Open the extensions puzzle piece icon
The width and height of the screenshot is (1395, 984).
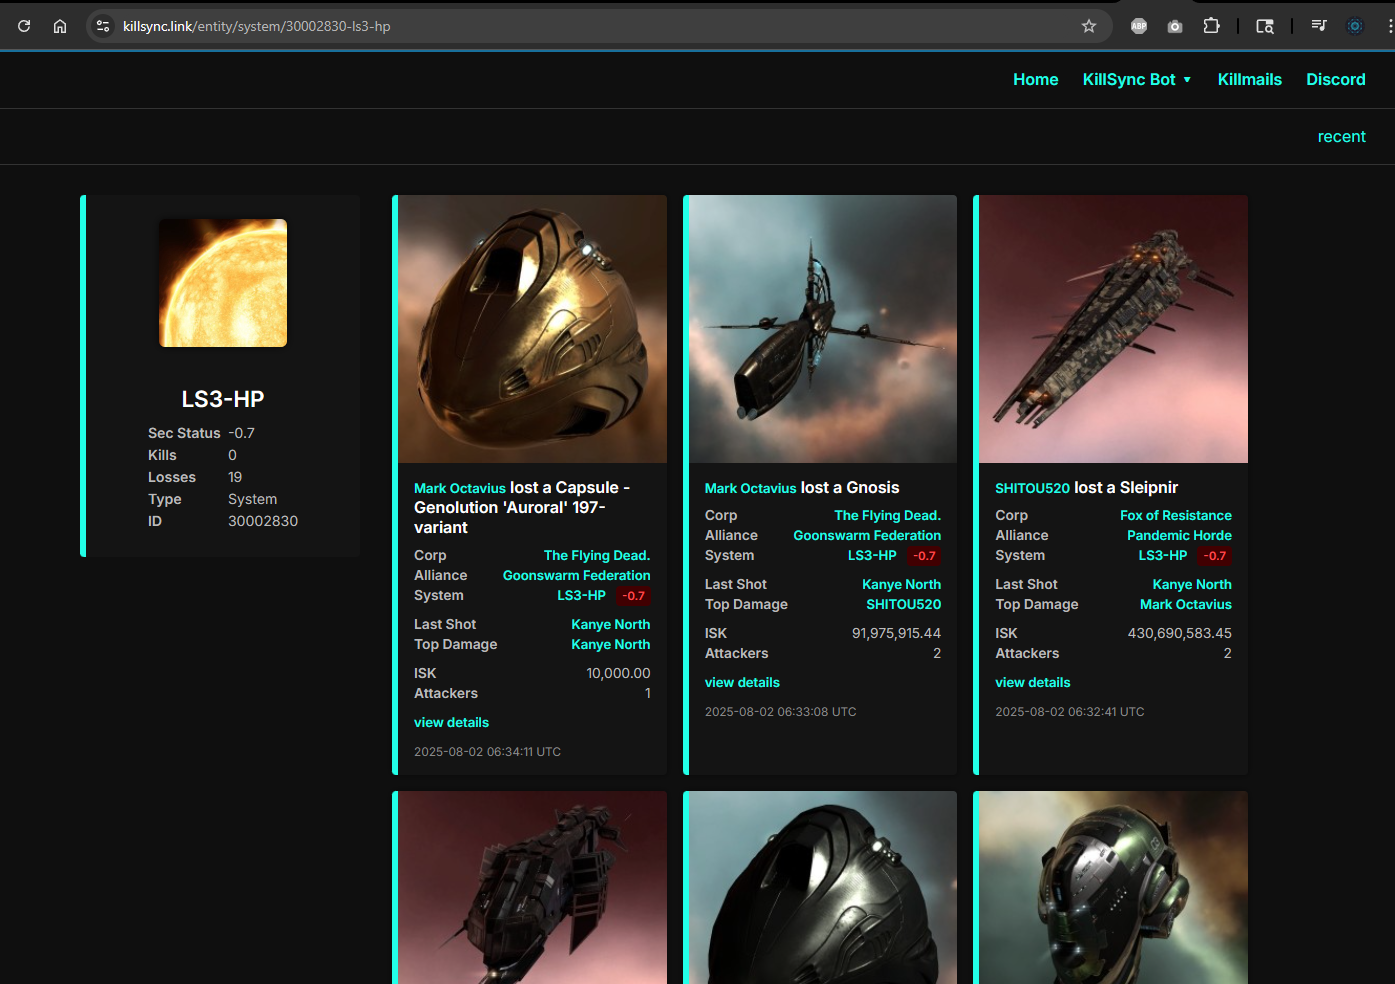1211,26
